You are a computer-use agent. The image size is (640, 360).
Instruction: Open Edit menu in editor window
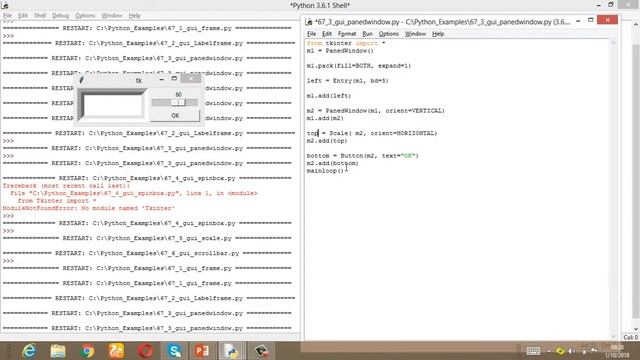pos(327,34)
